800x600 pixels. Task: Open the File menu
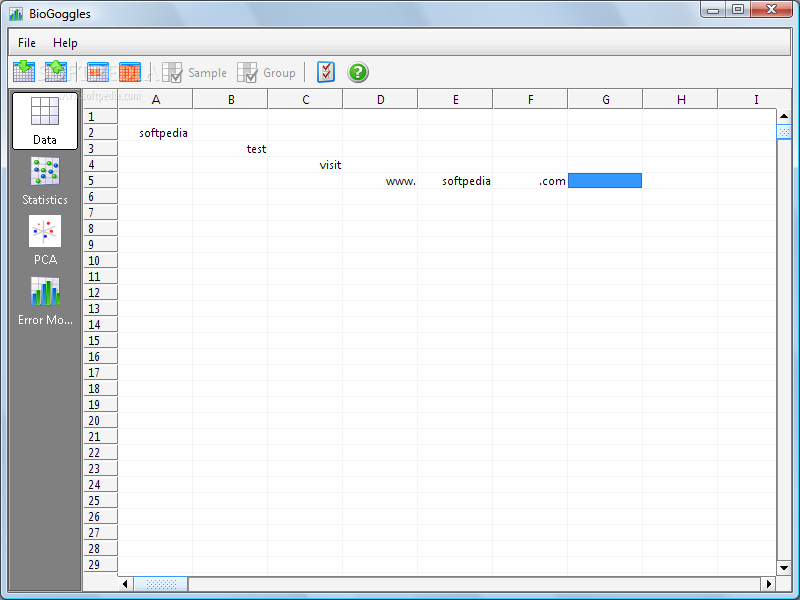(27, 43)
